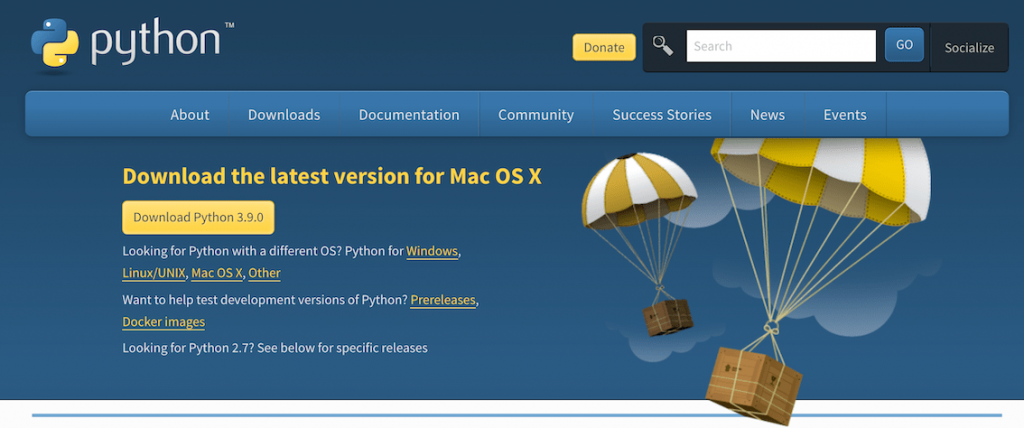1024x428 pixels.
Task: Click the GO search button
Action: [904, 45]
